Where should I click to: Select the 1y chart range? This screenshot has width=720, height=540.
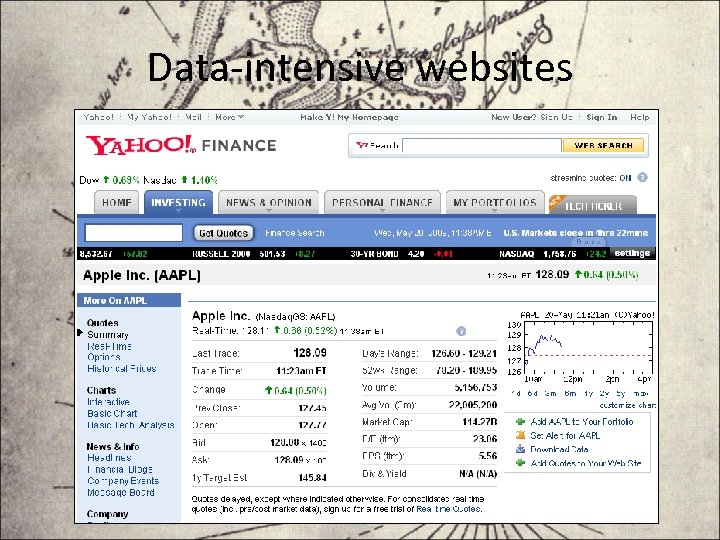coord(589,394)
